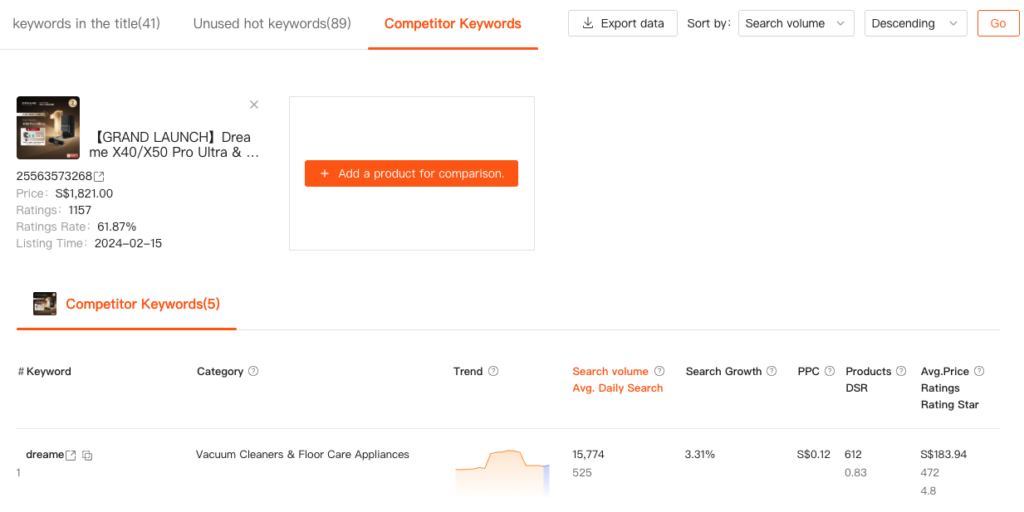Click Add a product for comparison button
The image size is (1024, 512).
(x=411, y=173)
